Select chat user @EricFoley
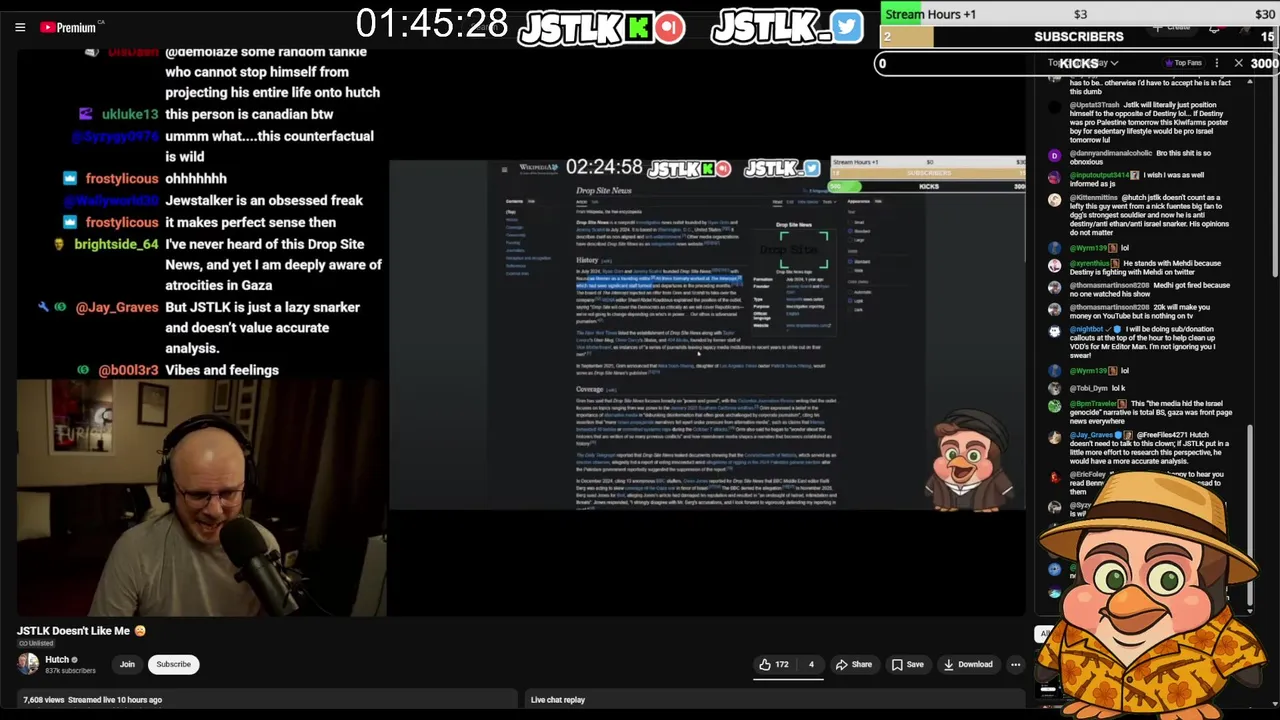Viewport: 1280px width, 720px height. [1087, 475]
